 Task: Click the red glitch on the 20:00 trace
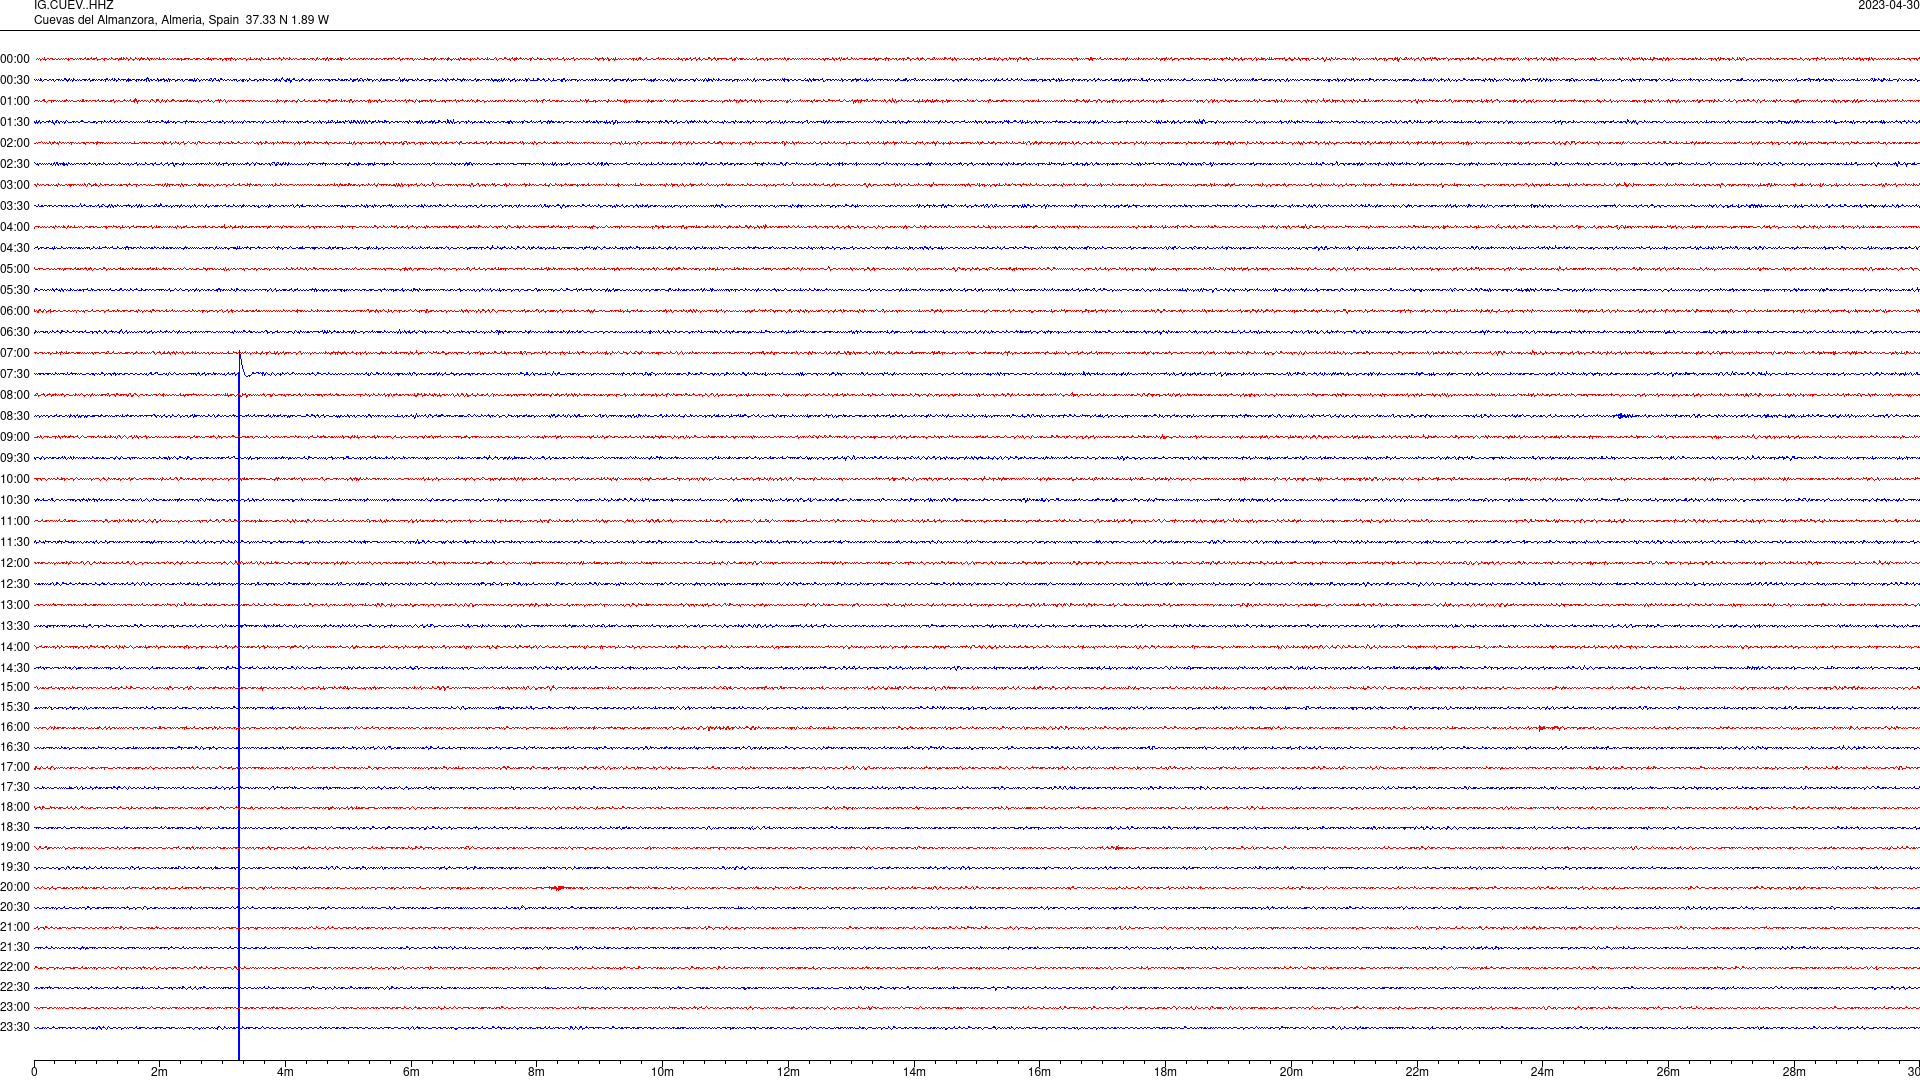click(558, 887)
